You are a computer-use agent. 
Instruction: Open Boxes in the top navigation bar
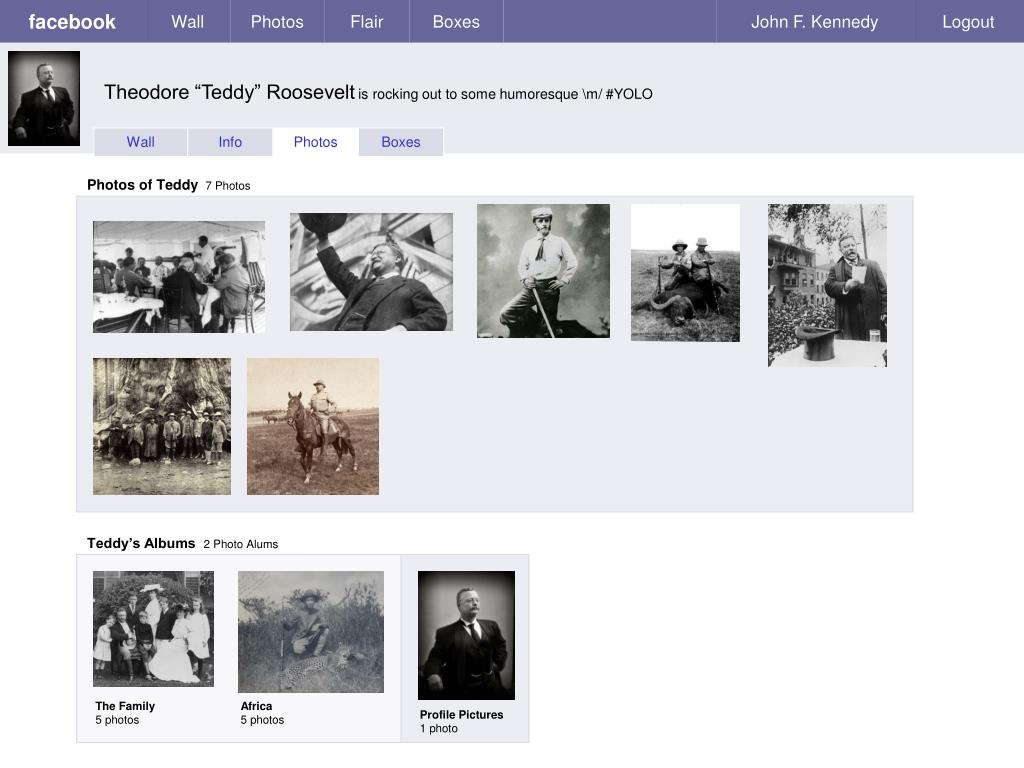point(456,22)
